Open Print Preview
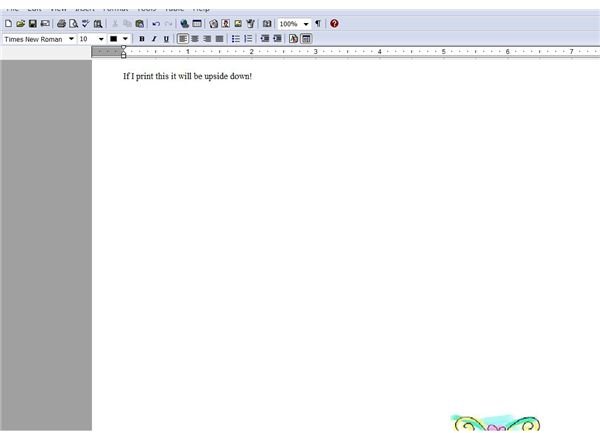This screenshot has height=433, width=600. click(x=73, y=24)
